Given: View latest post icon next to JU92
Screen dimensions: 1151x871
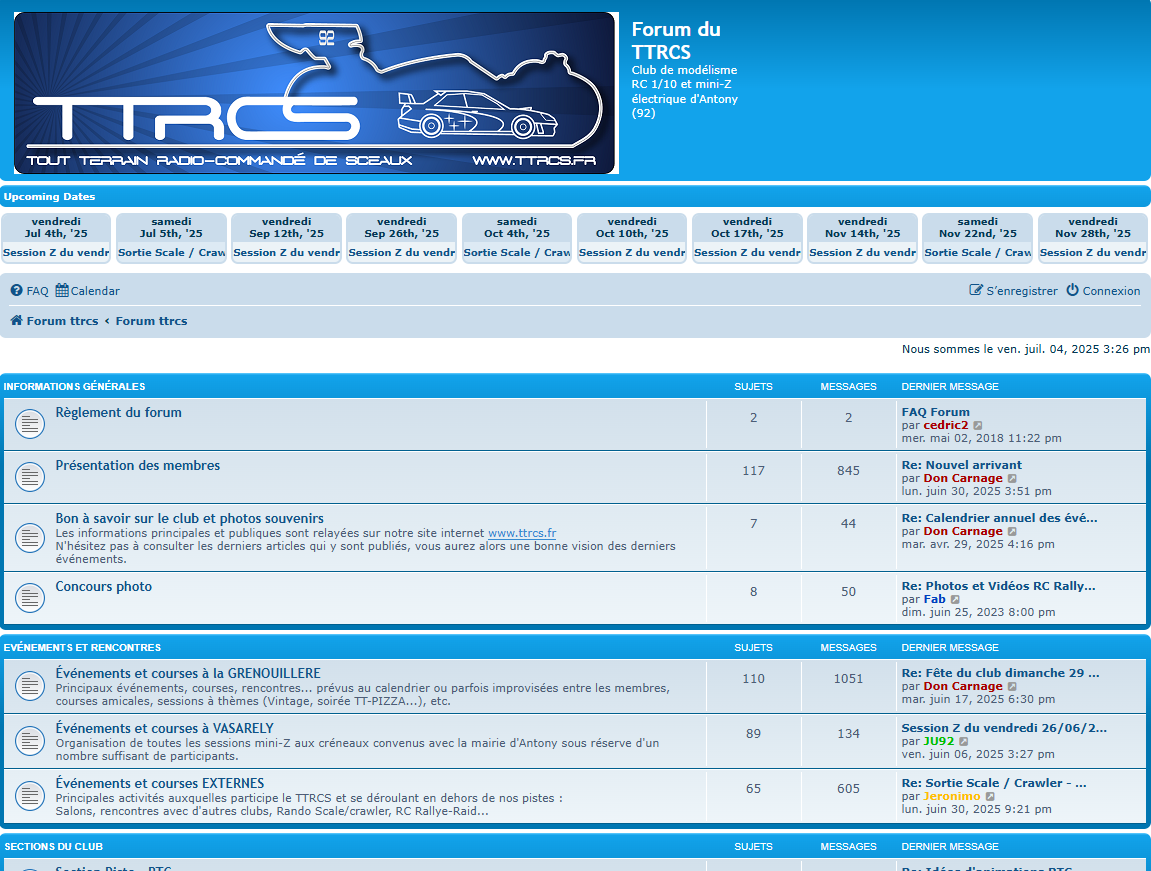Looking at the screenshot, I should (x=964, y=742).
